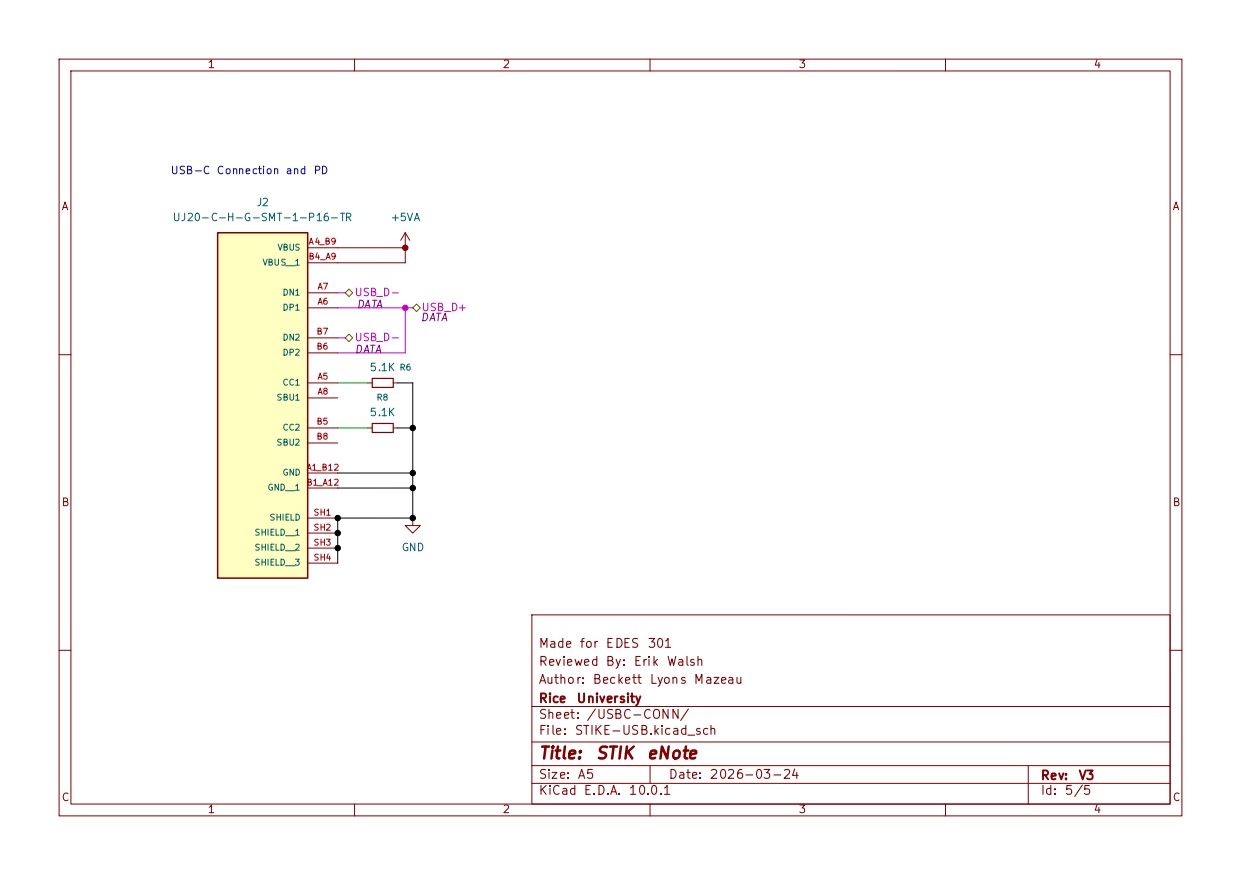Image resolution: width=1241 pixels, height=875 pixels.
Task: Click the VBUS pin name beside A4_B9
Action: point(289,247)
